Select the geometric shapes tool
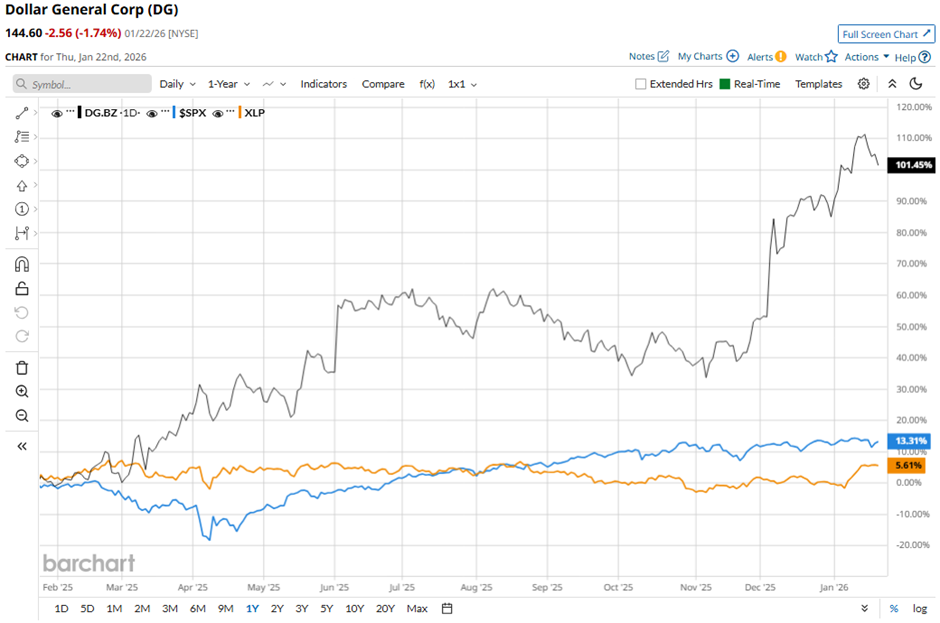The width and height of the screenshot is (940, 623). (22, 161)
